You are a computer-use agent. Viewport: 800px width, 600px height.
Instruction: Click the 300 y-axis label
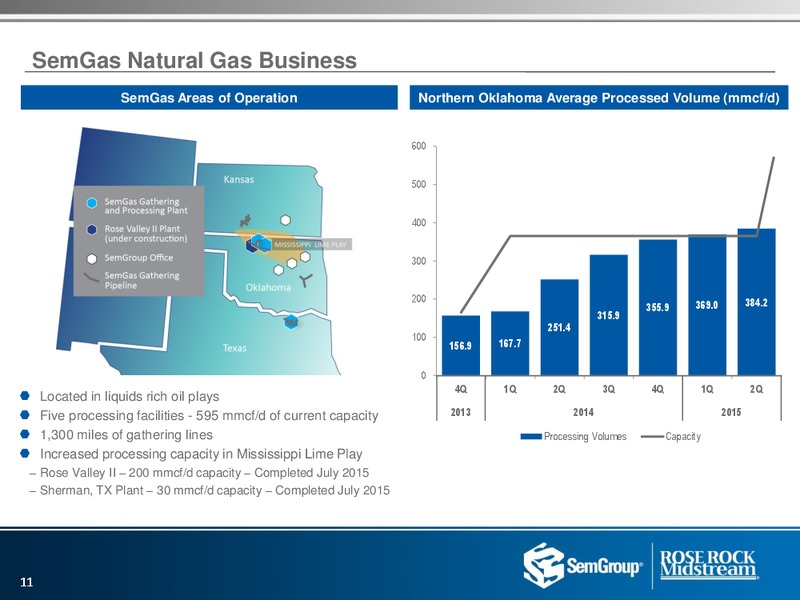[x=418, y=261]
